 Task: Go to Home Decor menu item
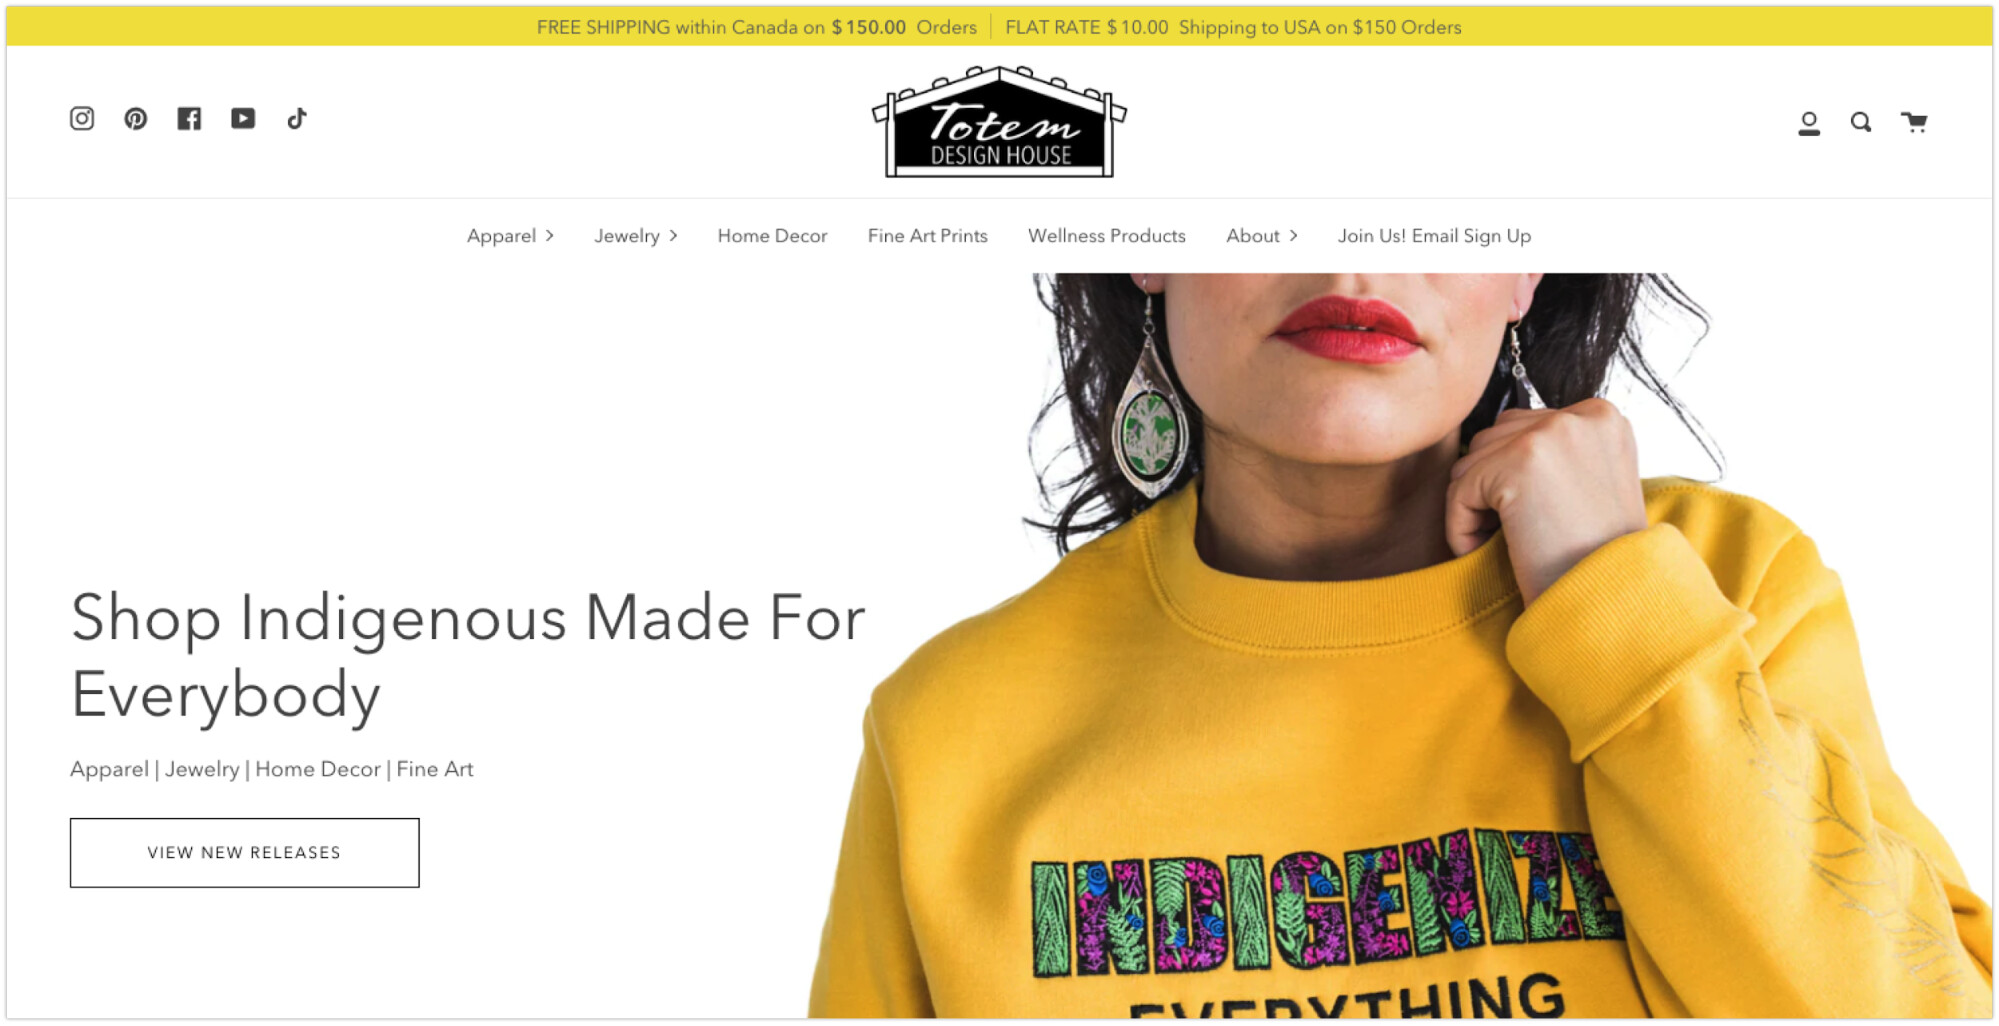pyautogui.click(x=772, y=236)
